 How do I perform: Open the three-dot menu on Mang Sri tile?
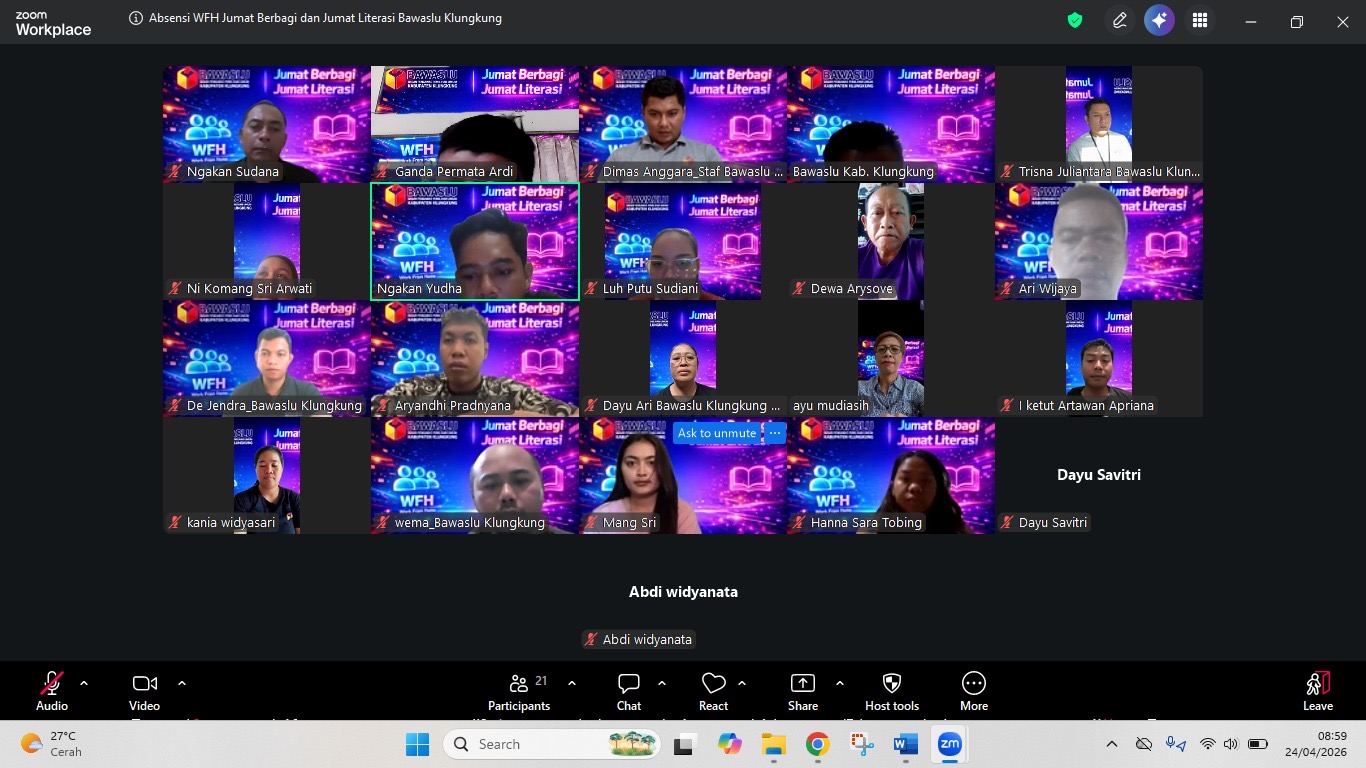(775, 433)
